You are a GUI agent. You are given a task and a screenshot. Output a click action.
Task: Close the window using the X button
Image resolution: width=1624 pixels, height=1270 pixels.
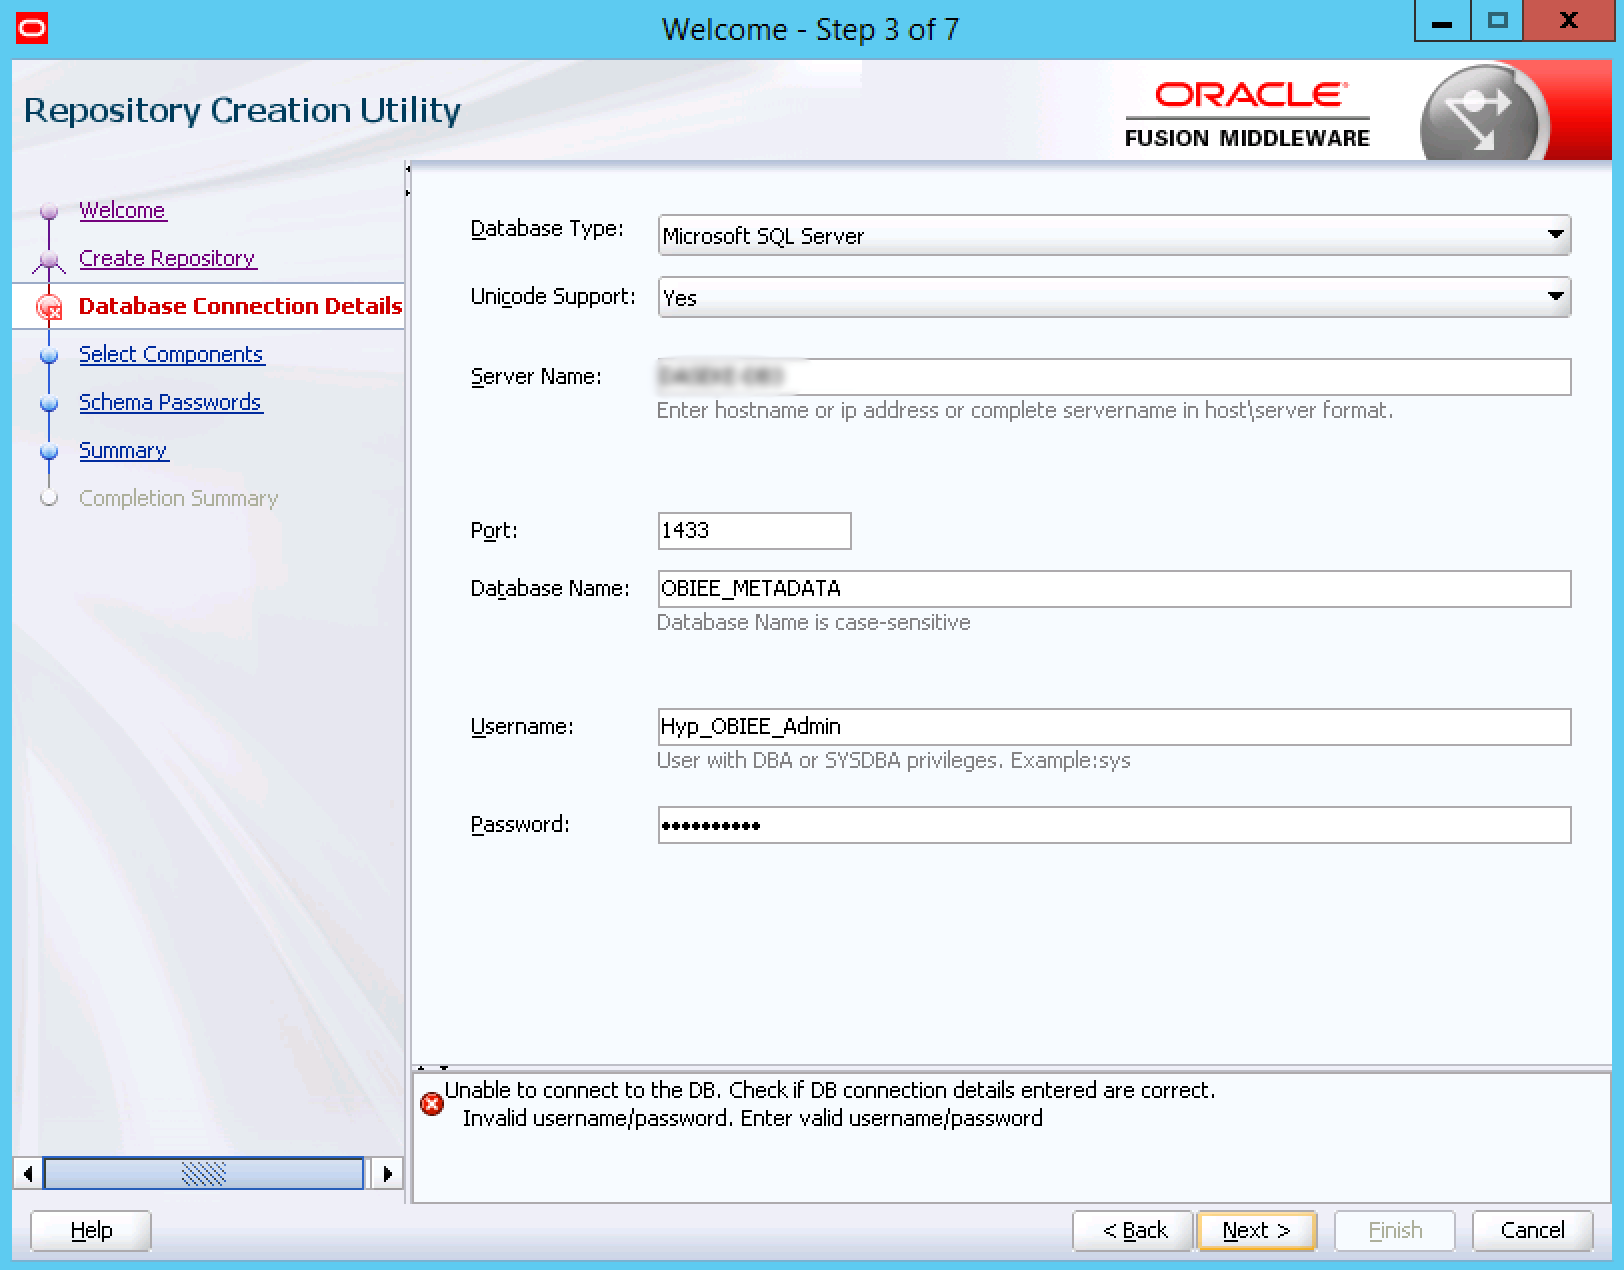[1568, 21]
